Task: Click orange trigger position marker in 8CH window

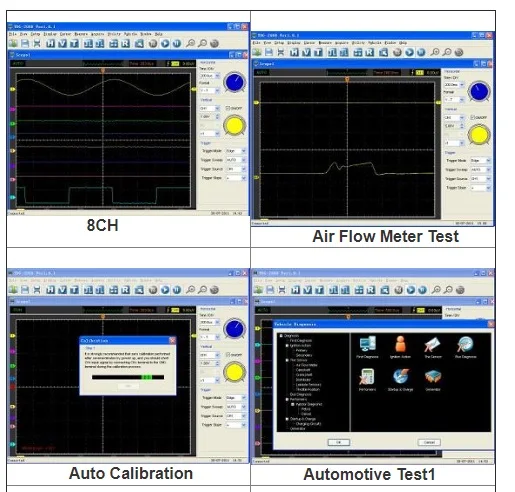Action: click(x=103, y=71)
